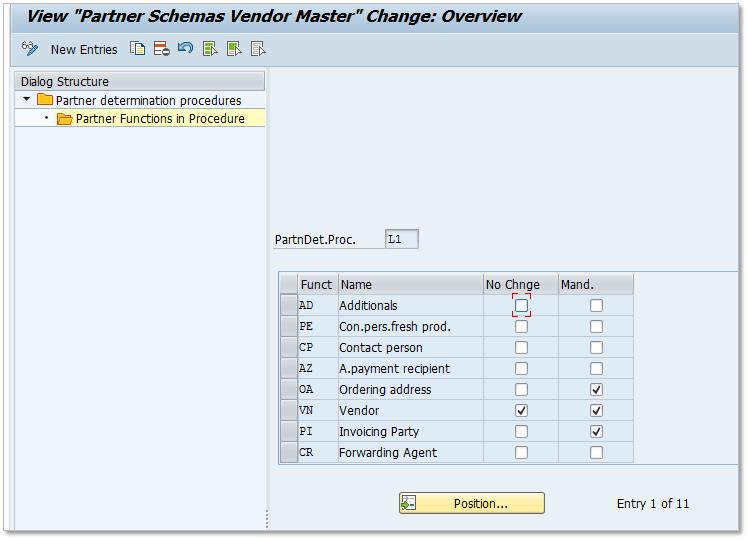The image size is (748, 540).
Task: Click function code cell AZ
Action: click(x=318, y=368)
